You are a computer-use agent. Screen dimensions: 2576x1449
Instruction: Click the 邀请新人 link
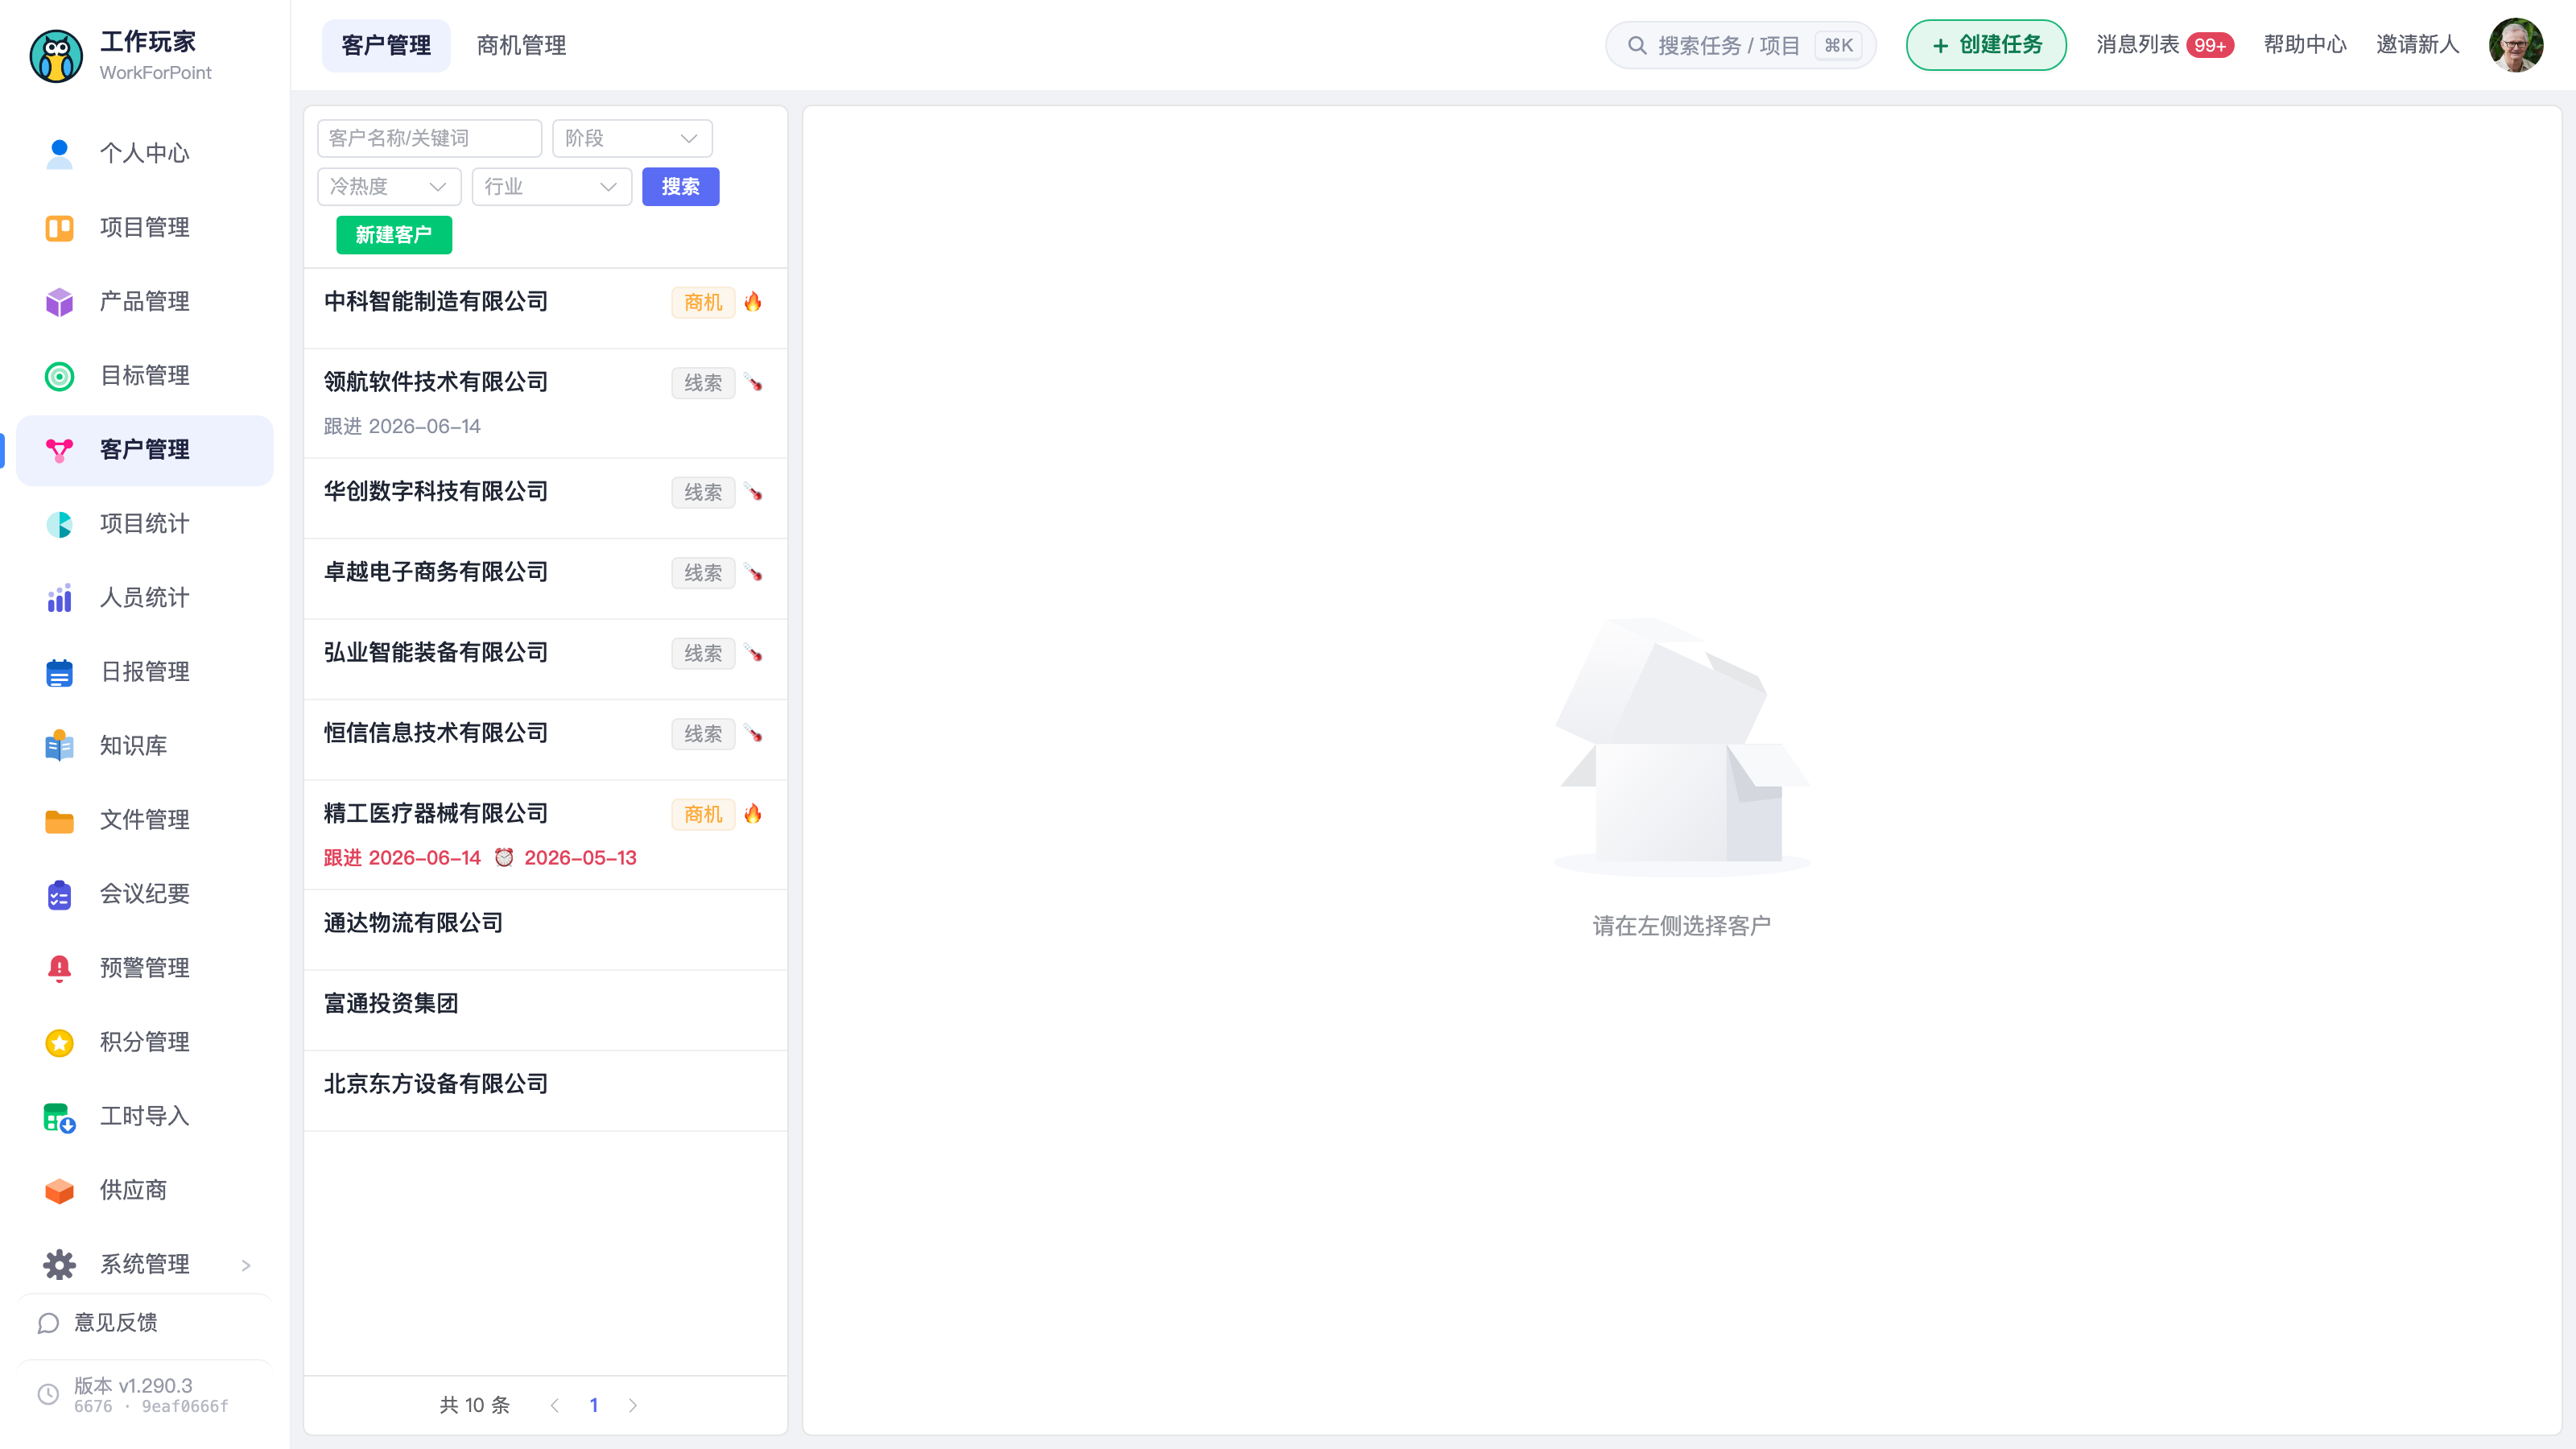tap(2417, 45)
